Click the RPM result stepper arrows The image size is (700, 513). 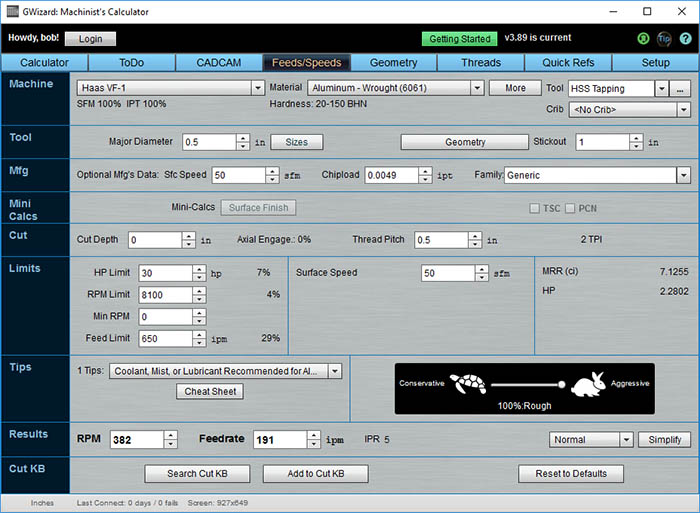[x=171, y=440]
